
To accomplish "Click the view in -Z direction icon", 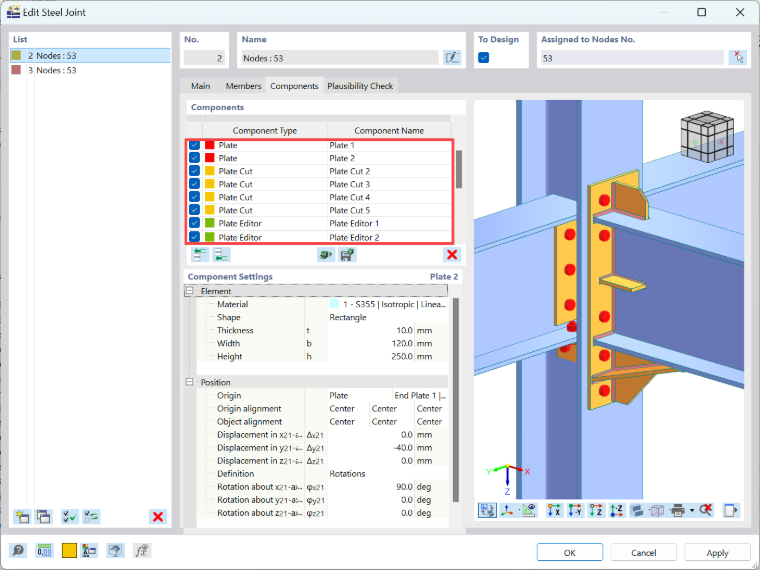I will coord(617,510).
